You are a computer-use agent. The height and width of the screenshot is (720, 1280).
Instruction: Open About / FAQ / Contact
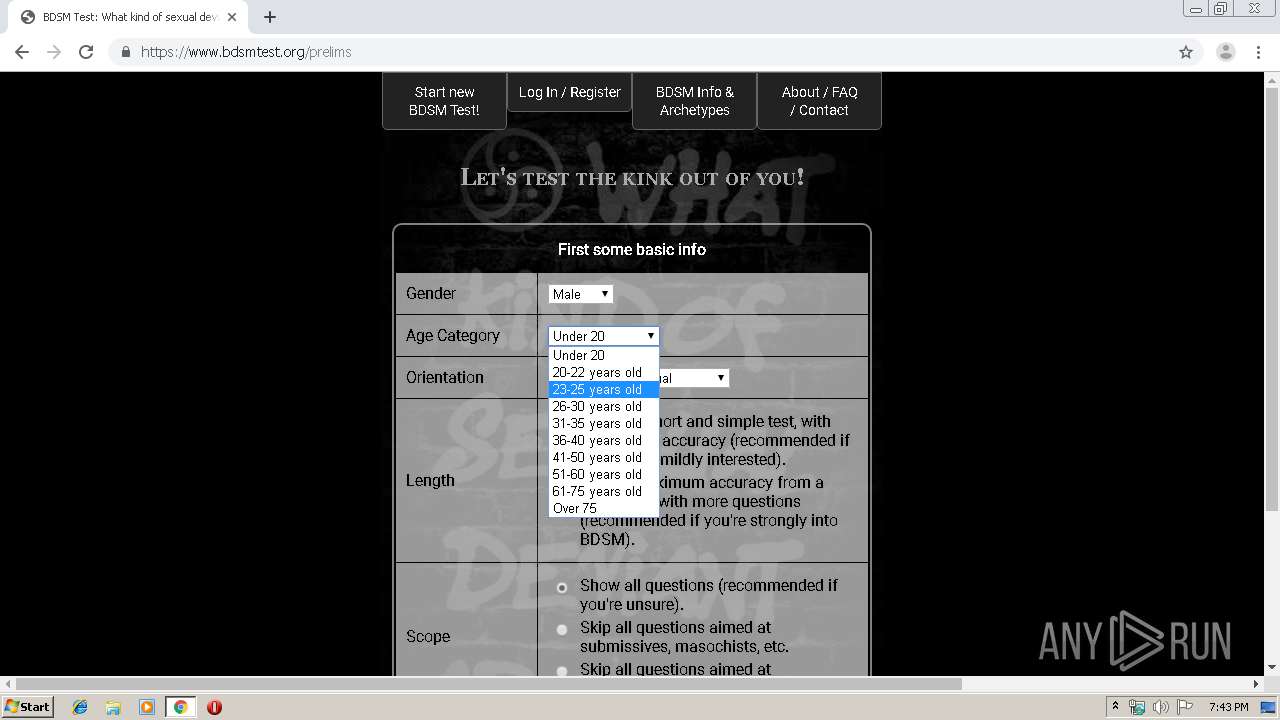819,101
